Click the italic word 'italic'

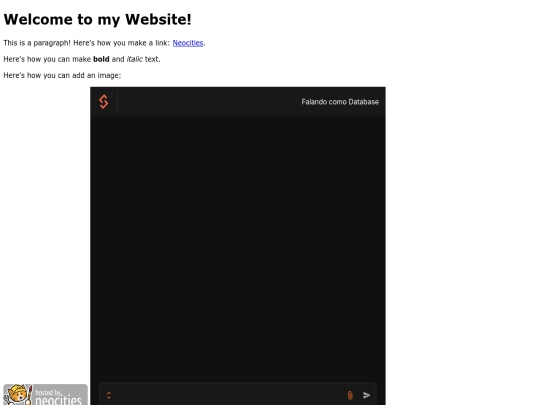134,59
